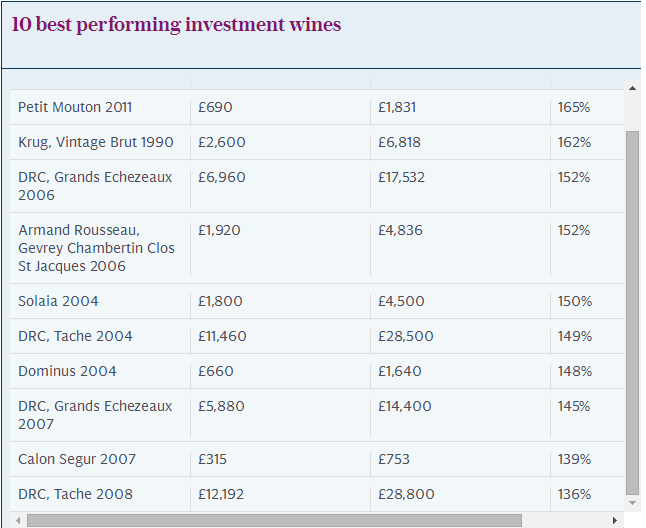Select the '162%' percentage cell

(587, 142)
